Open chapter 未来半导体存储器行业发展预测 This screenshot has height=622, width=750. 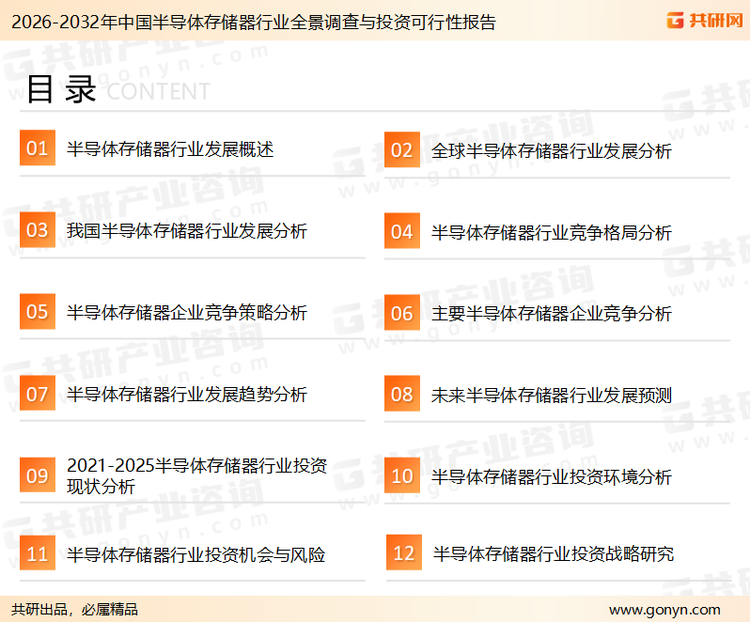551,396
